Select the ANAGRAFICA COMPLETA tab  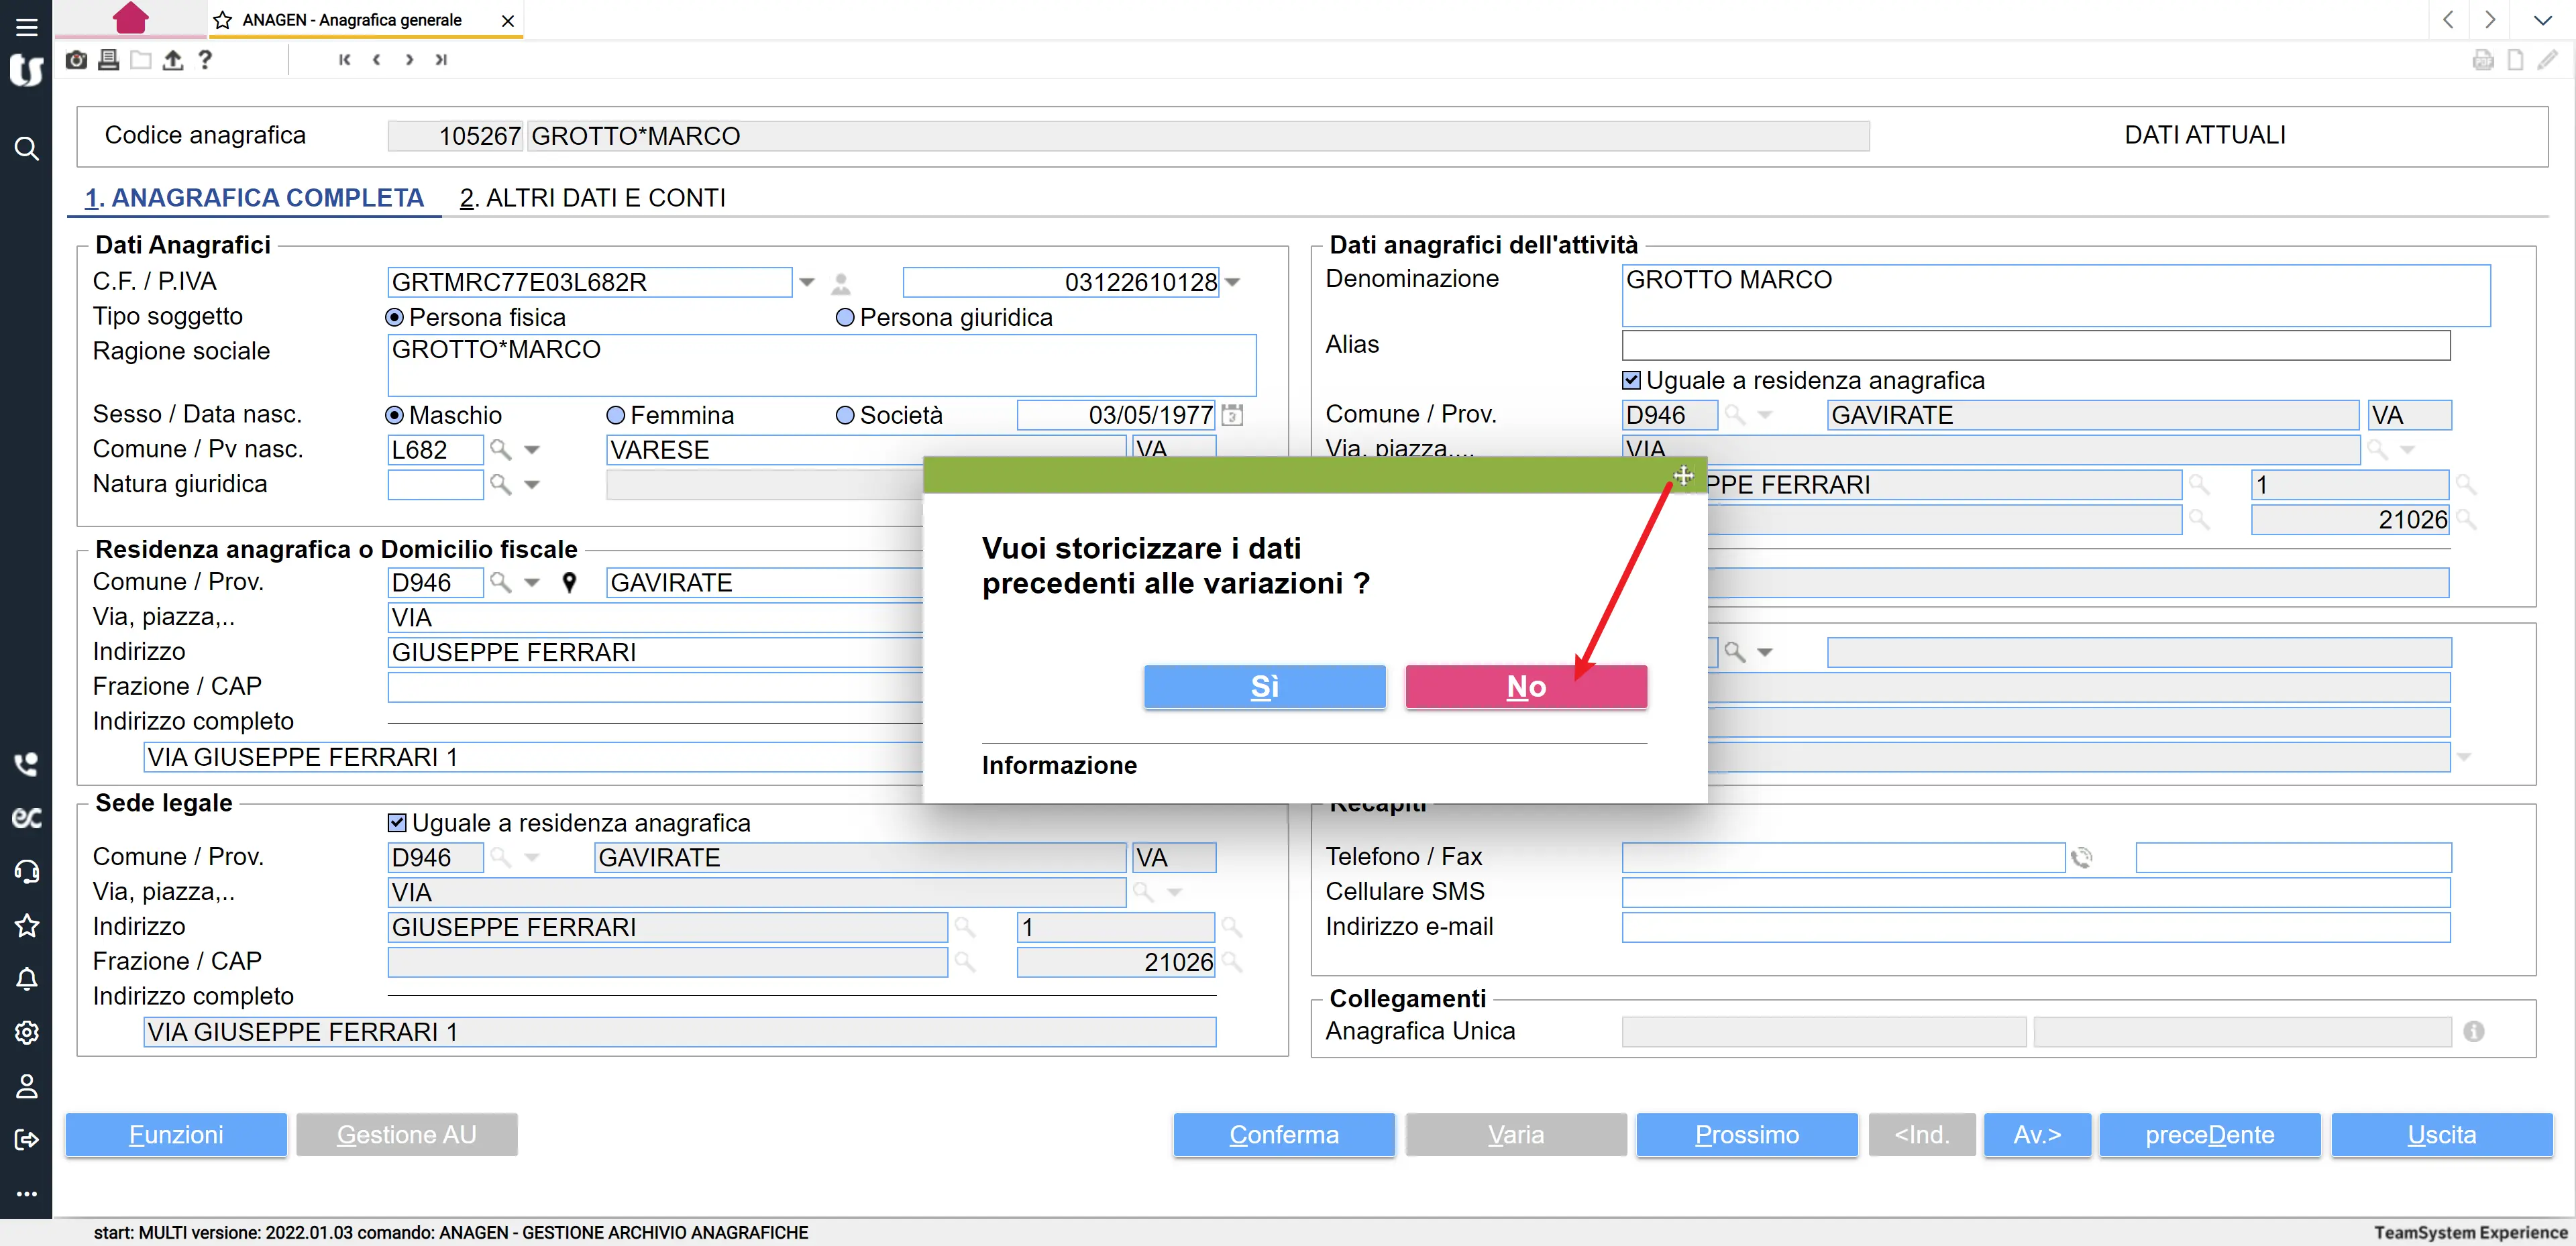pyautogui.click(x=254, y=198)
